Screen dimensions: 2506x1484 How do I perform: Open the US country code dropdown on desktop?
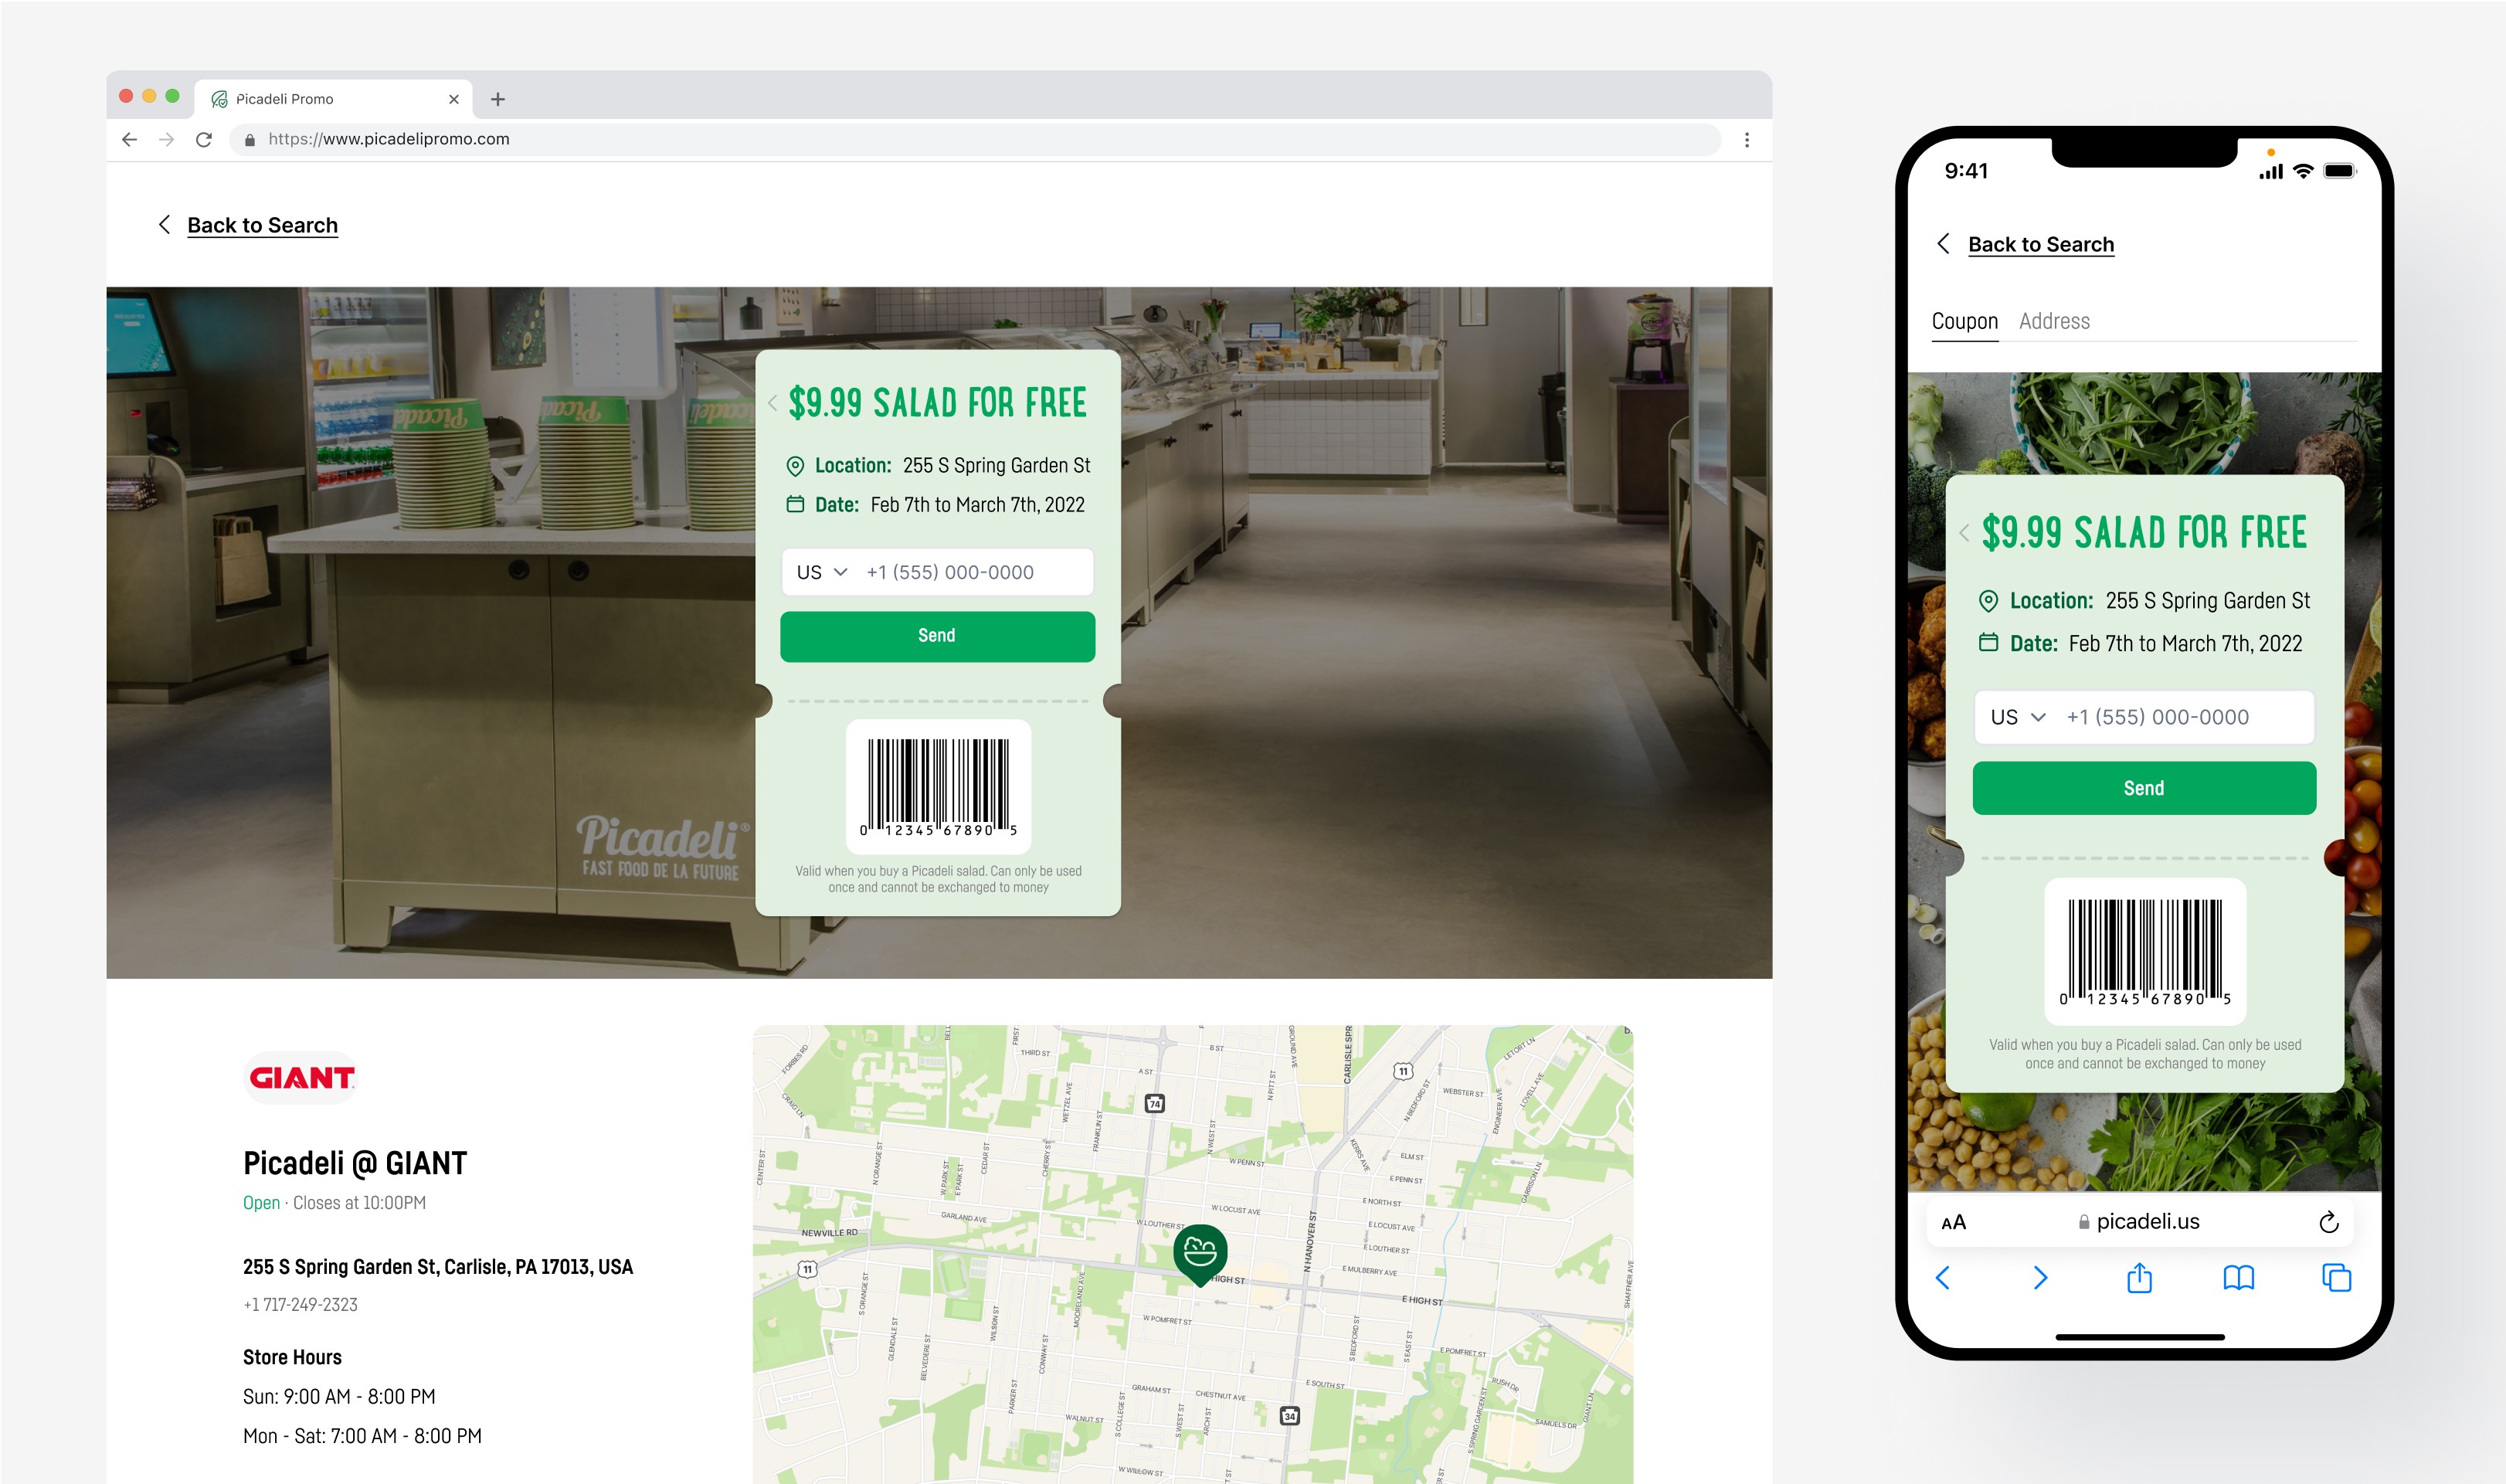click(822, 572)
